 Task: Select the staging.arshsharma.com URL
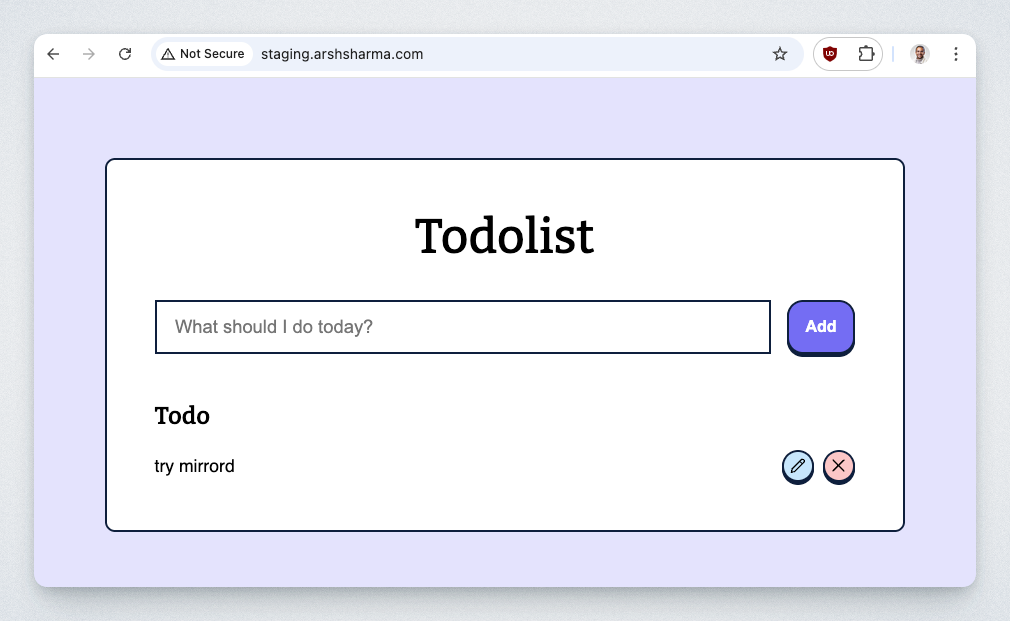[342, 54]
